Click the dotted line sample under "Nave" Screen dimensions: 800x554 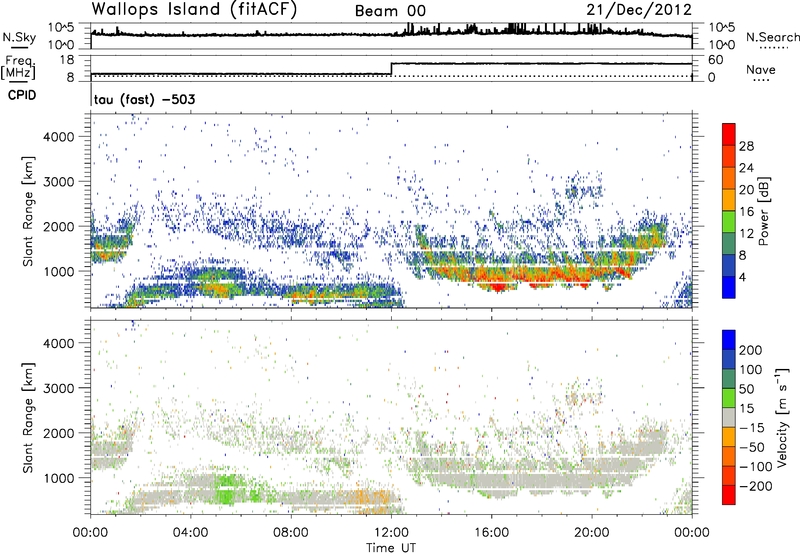(762, 81)
